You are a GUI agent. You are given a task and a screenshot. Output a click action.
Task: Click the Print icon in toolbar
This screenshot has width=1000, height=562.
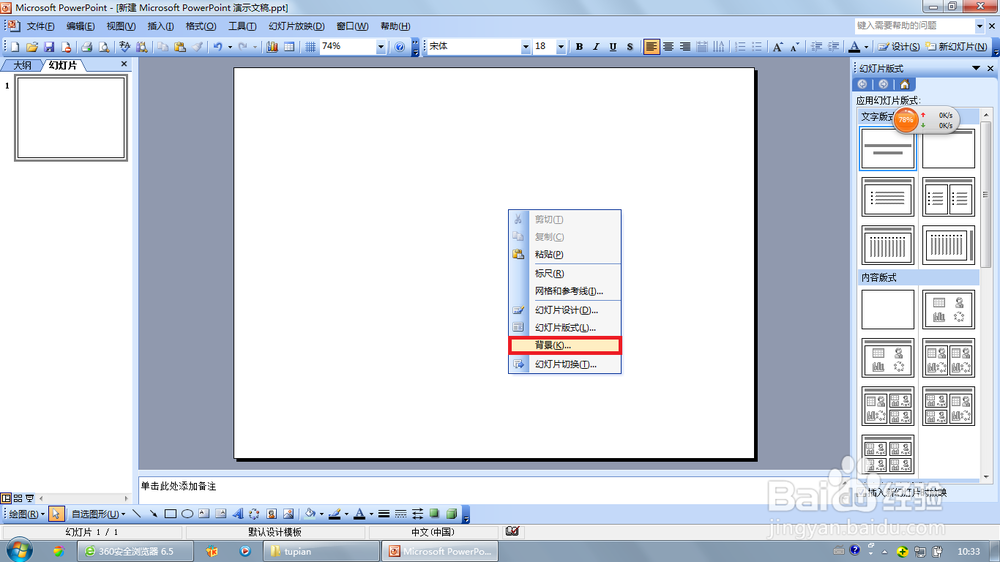87,47
